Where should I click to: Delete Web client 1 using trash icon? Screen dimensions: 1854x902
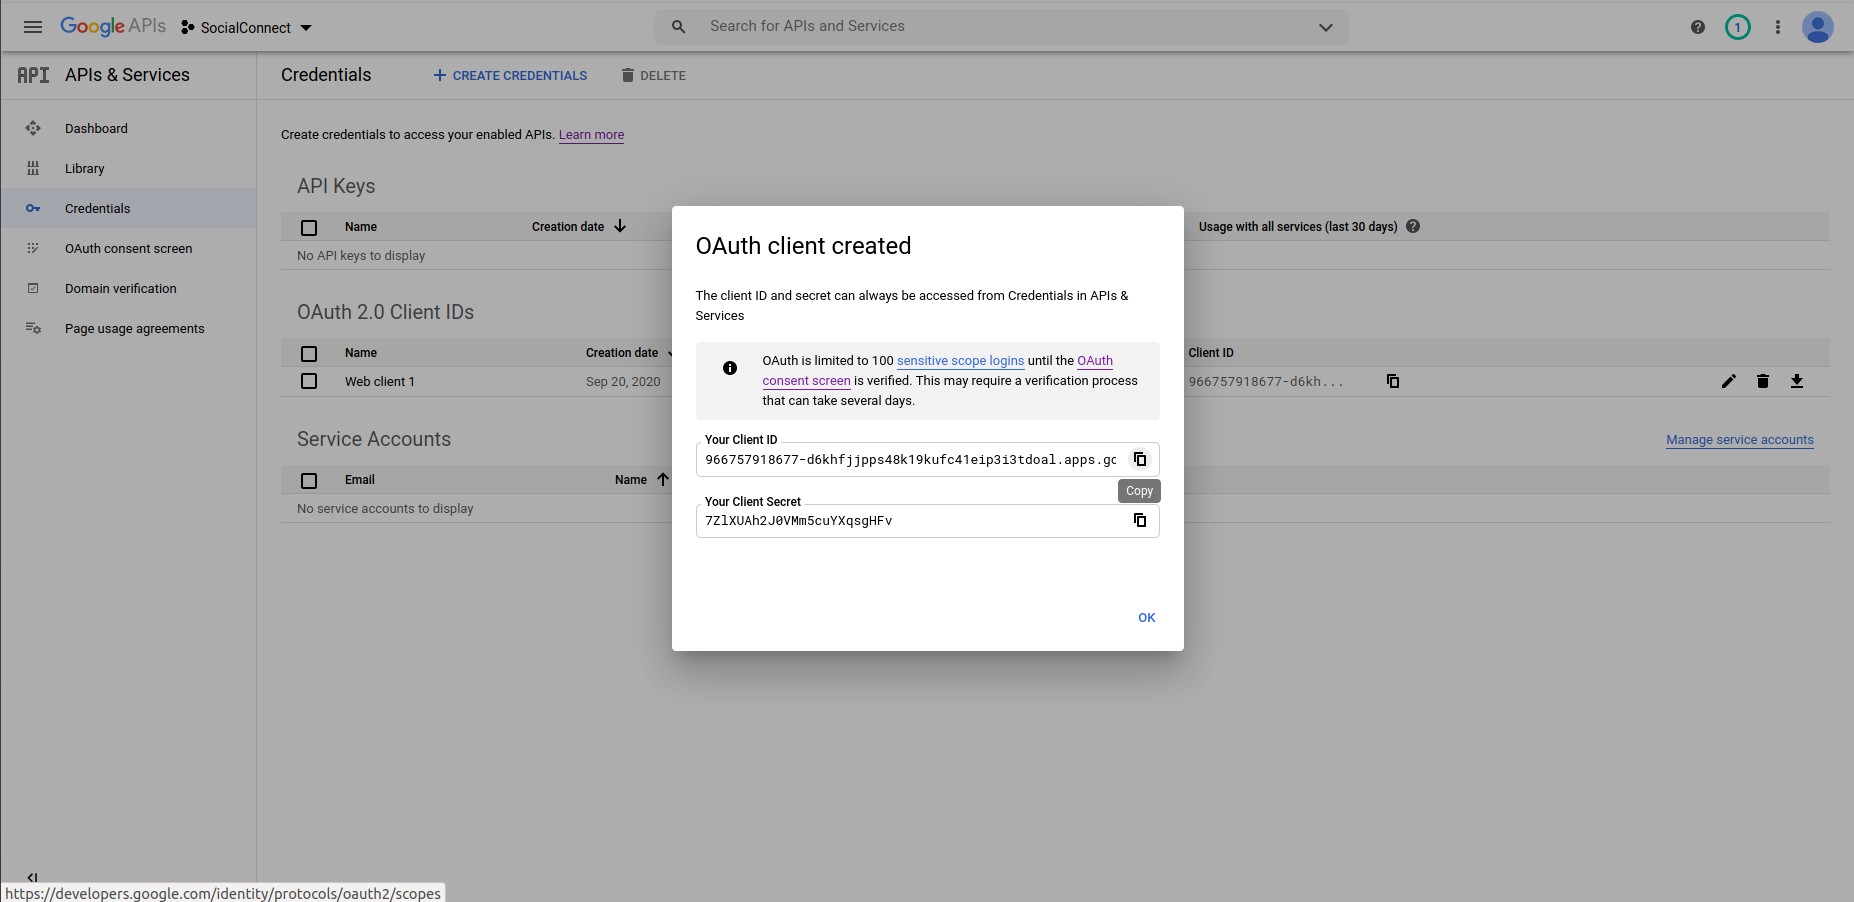1762,381
